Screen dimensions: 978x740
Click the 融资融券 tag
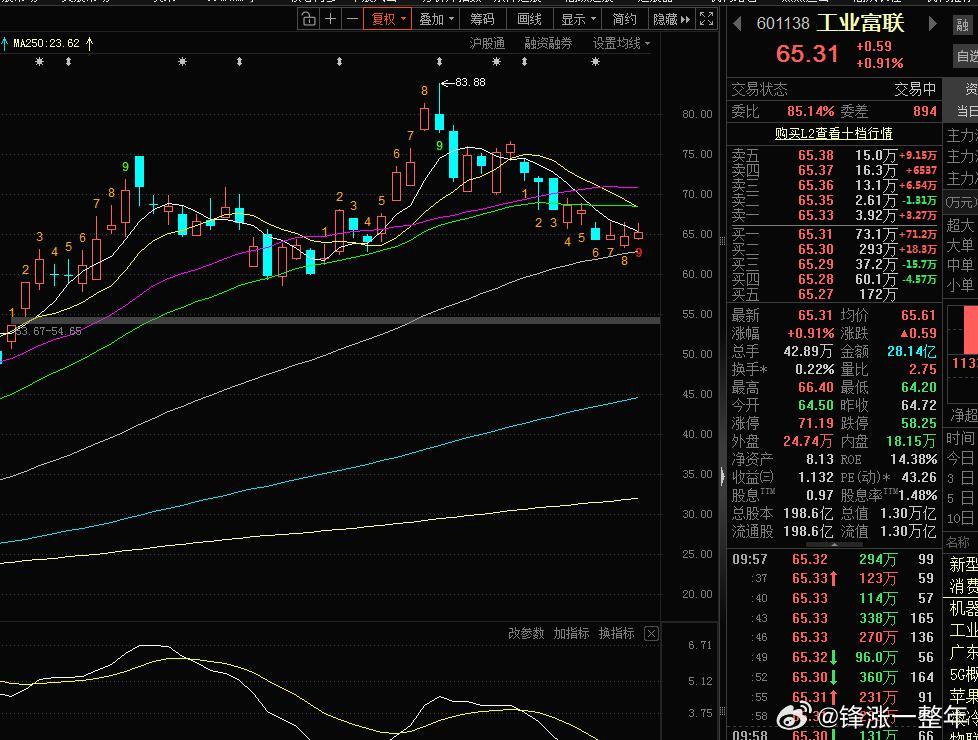point(548,44)
